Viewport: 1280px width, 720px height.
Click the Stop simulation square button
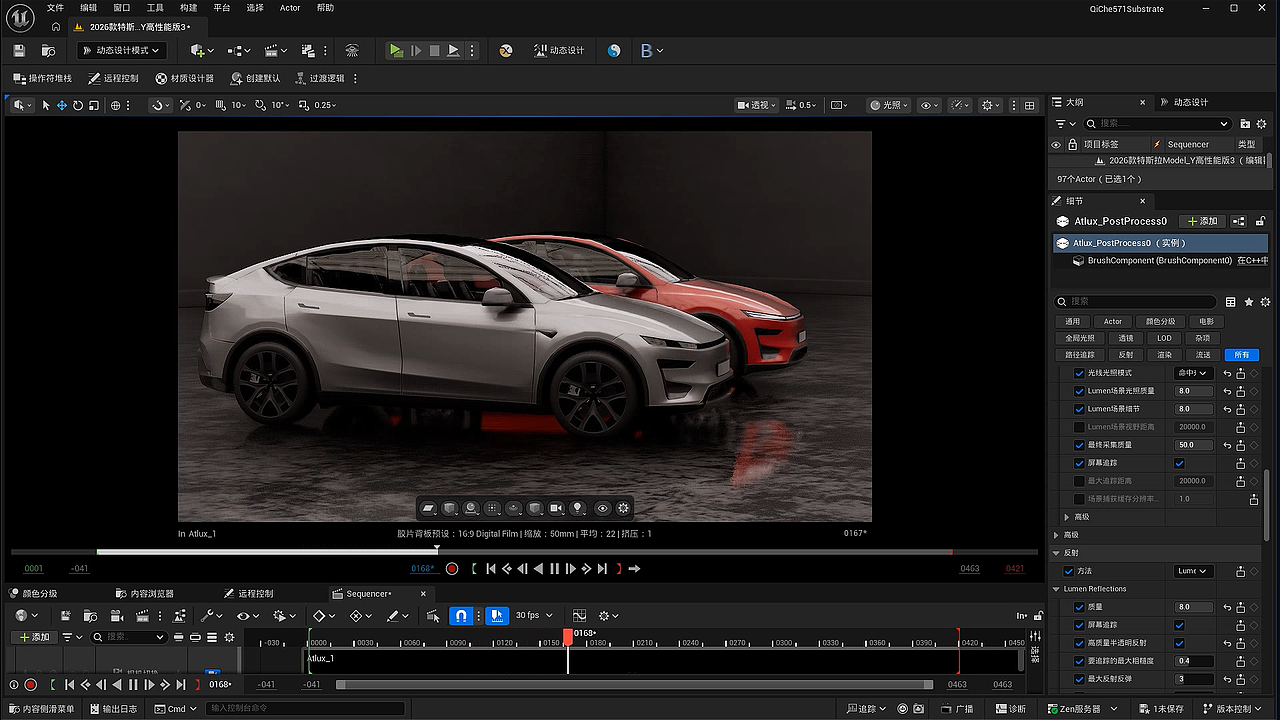pos(434,50)
